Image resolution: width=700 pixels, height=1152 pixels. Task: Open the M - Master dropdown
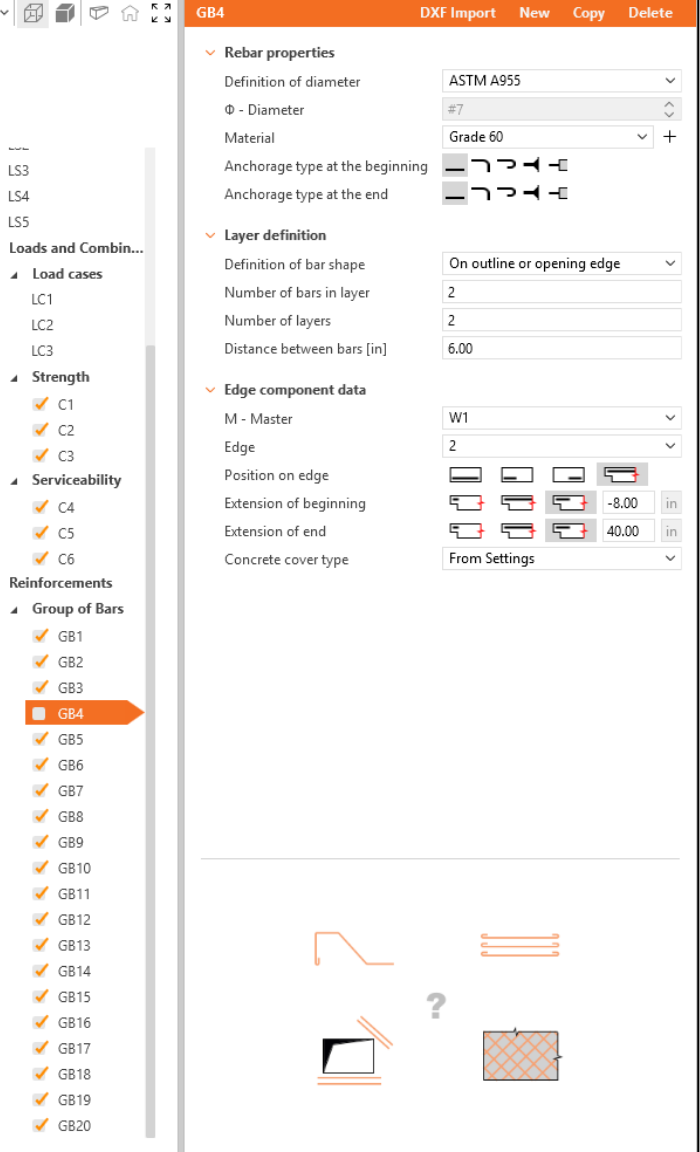(561, 418)
